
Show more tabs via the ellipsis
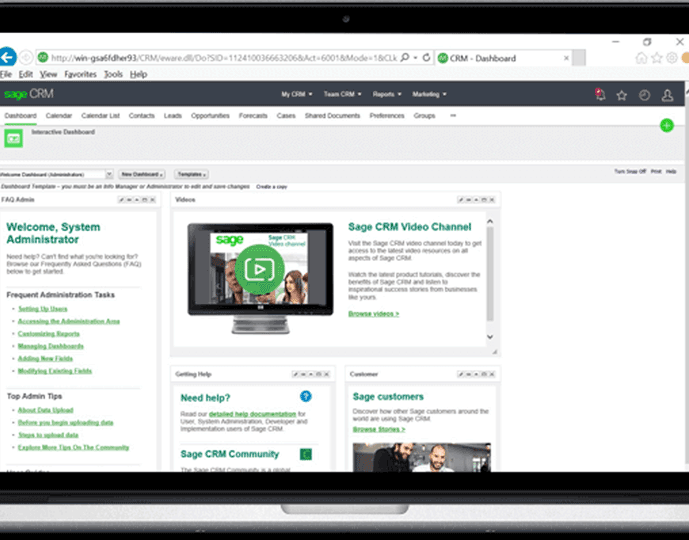pos(453,116)
